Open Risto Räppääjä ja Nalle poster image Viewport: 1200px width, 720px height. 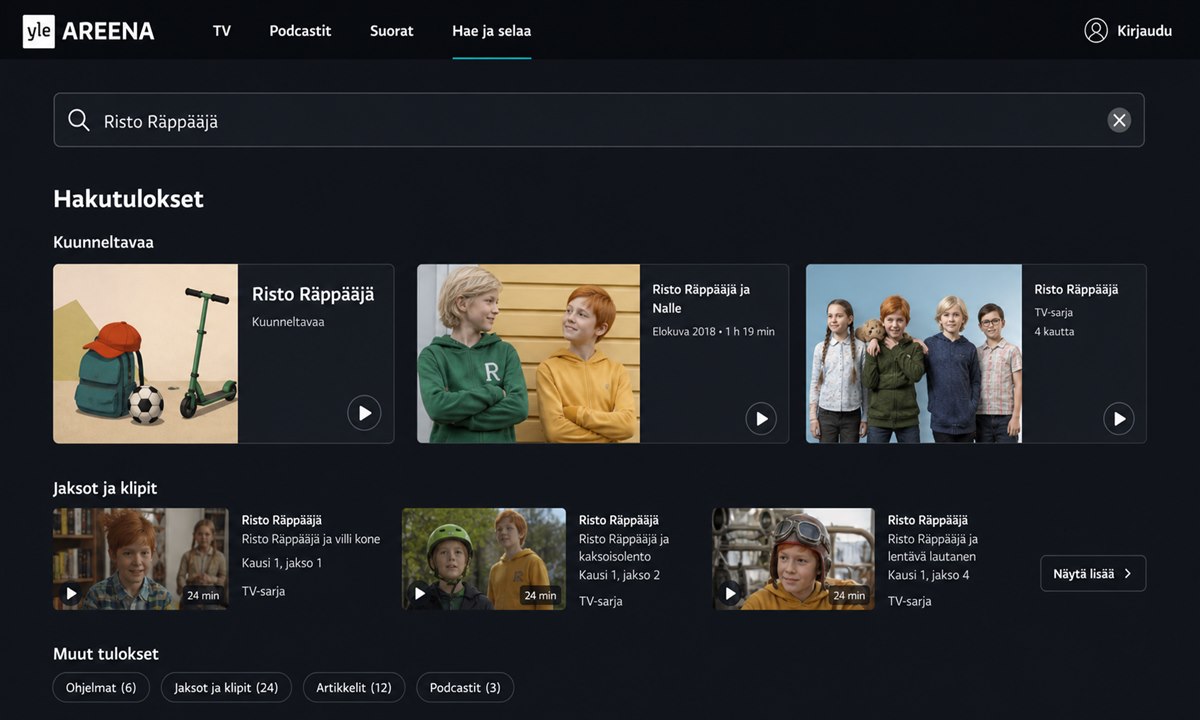click(529, 354)
